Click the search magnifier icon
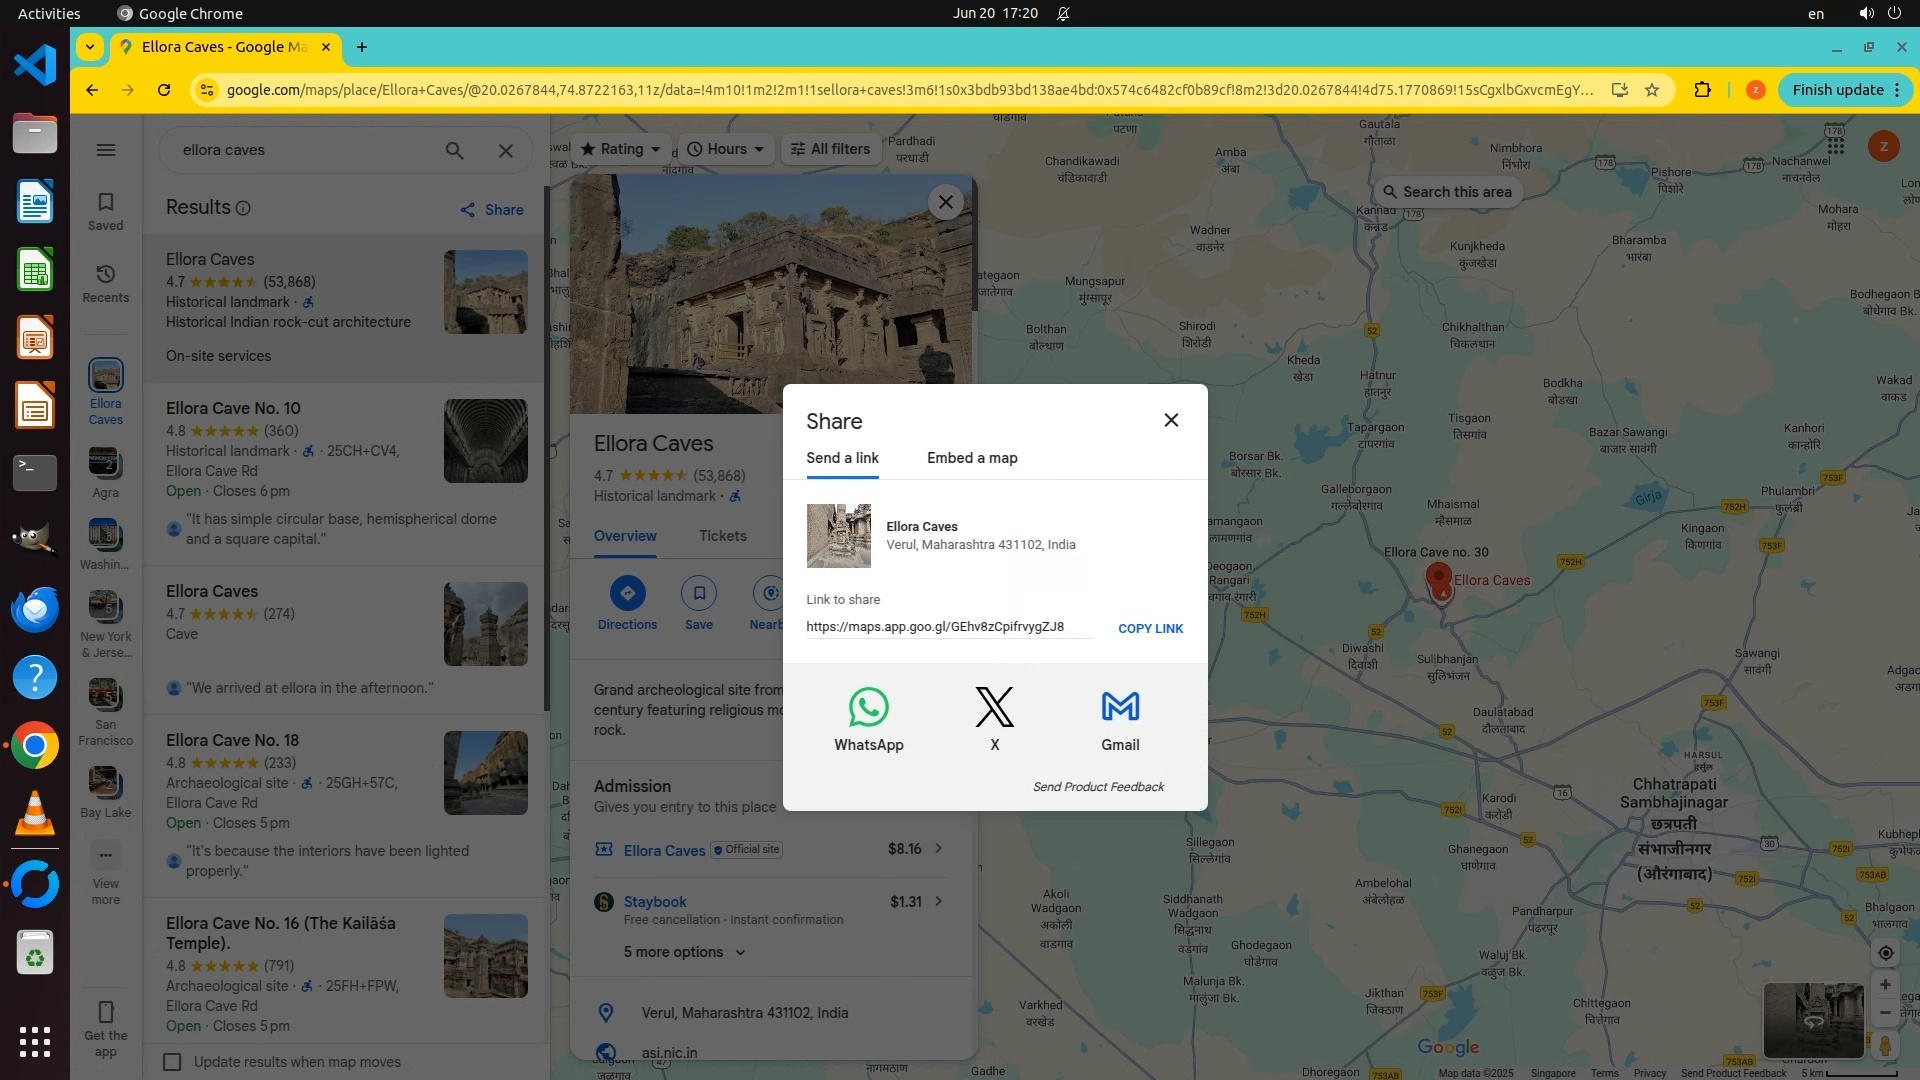The height and width of the screenshot is (1080, 1920). pos(454,150)
